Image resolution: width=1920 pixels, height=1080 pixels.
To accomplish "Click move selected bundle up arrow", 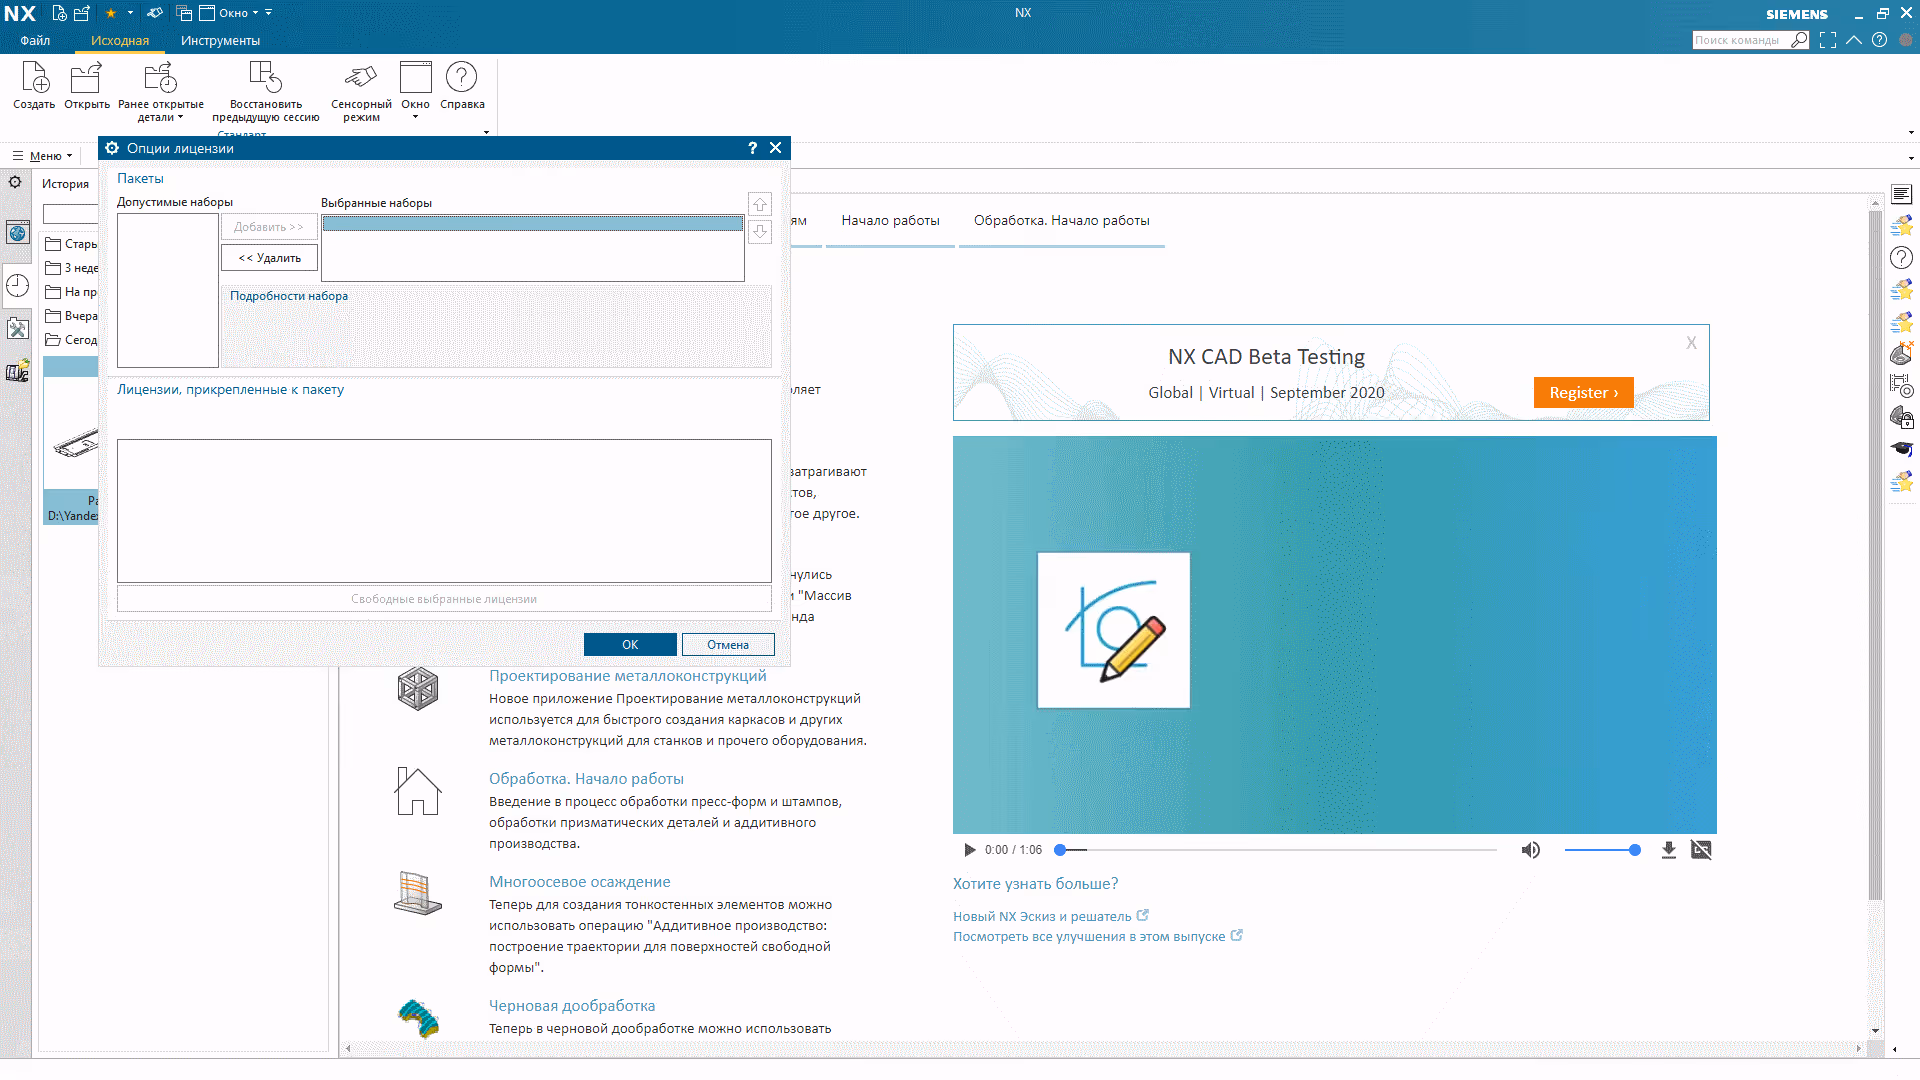I will [x=760, y=204].
